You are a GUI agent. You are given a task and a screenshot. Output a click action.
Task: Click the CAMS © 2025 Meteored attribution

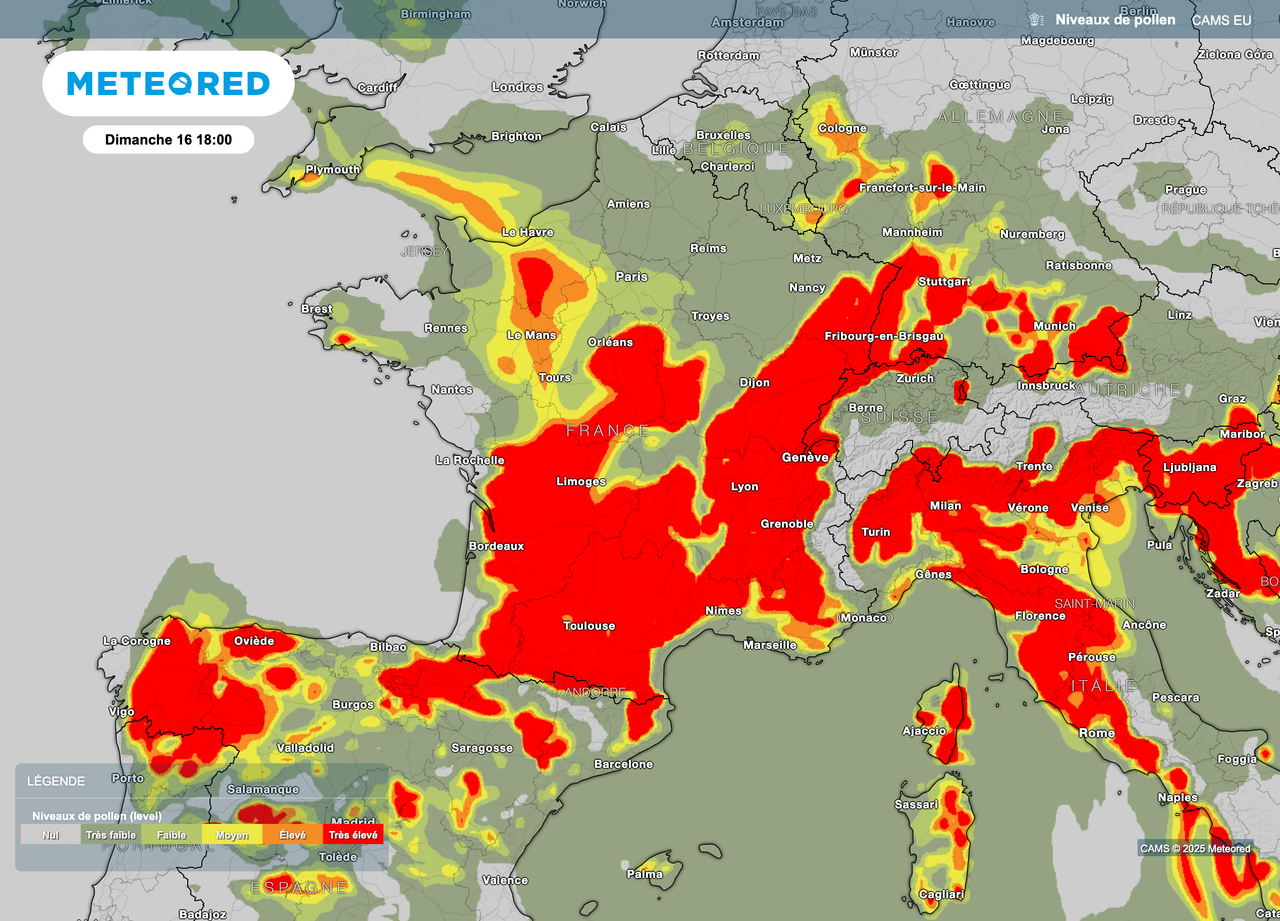pos(1195,849)
